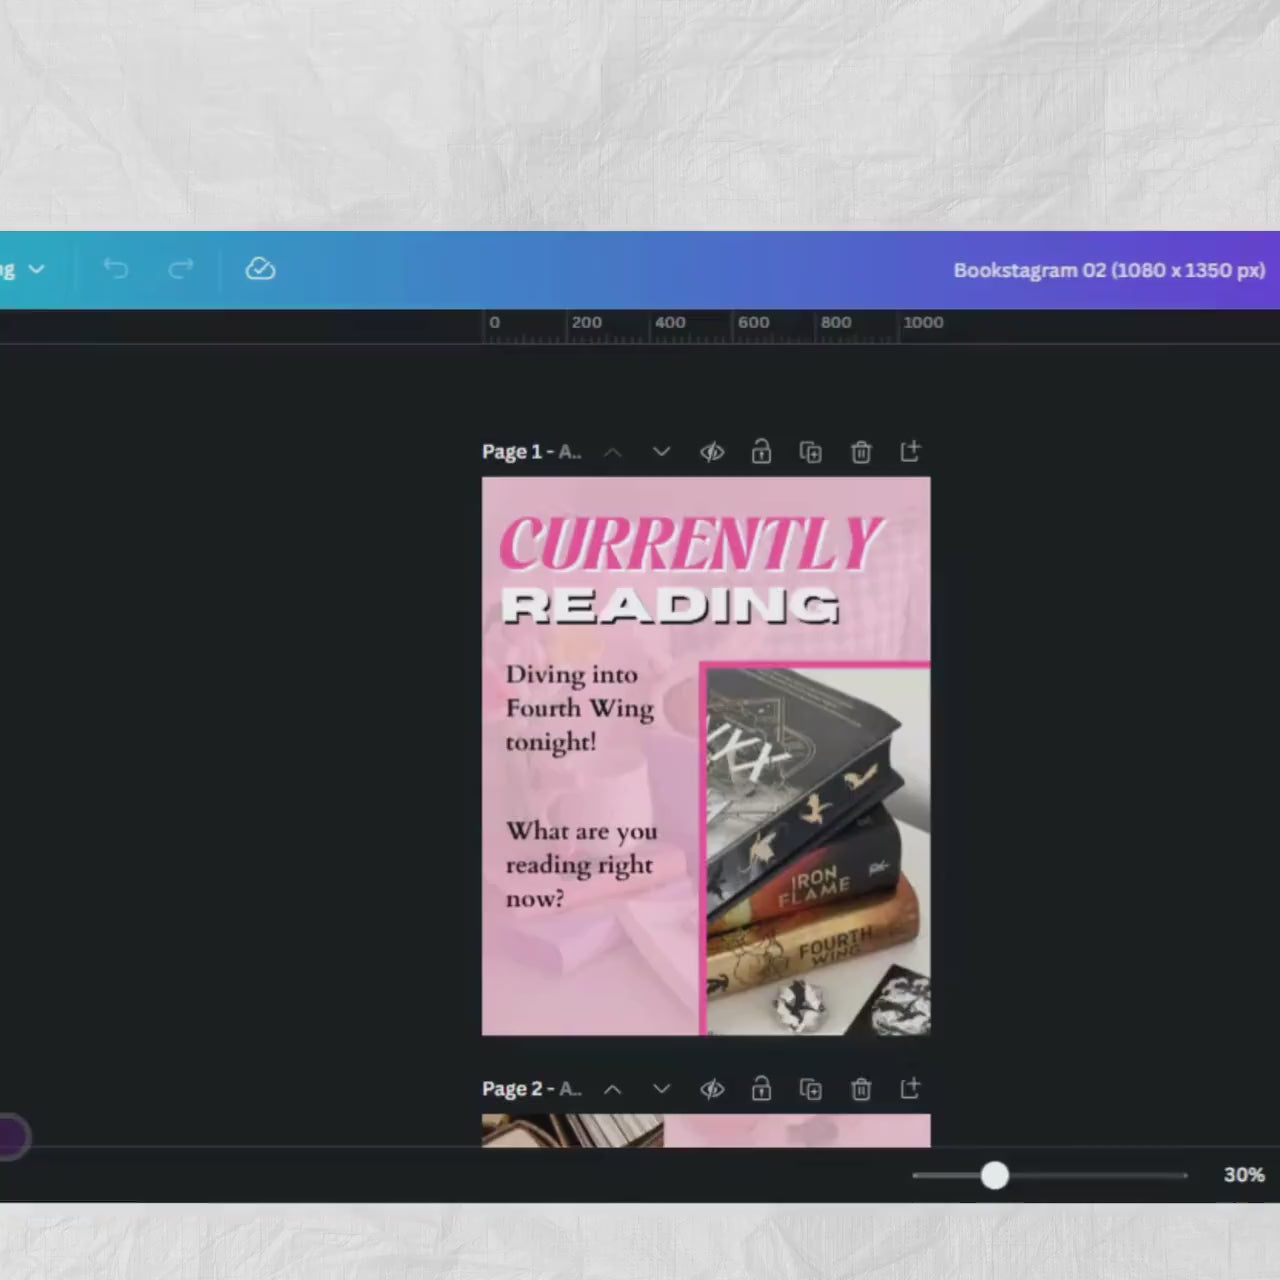Duplicate Page 2
The width and height of the screenshot is (1280, 1280).
tap(811, 1089)
